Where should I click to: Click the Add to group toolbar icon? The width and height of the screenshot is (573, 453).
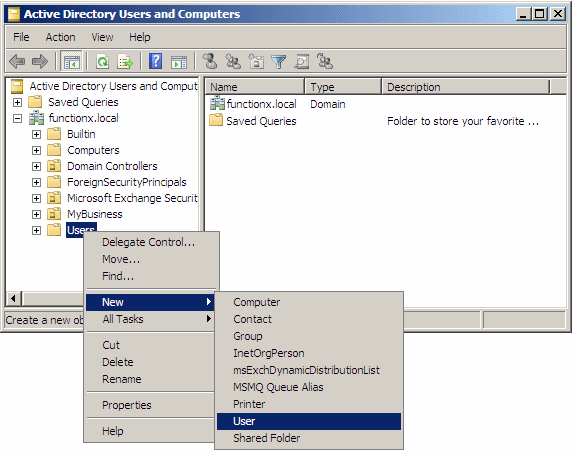pos(325,61)
